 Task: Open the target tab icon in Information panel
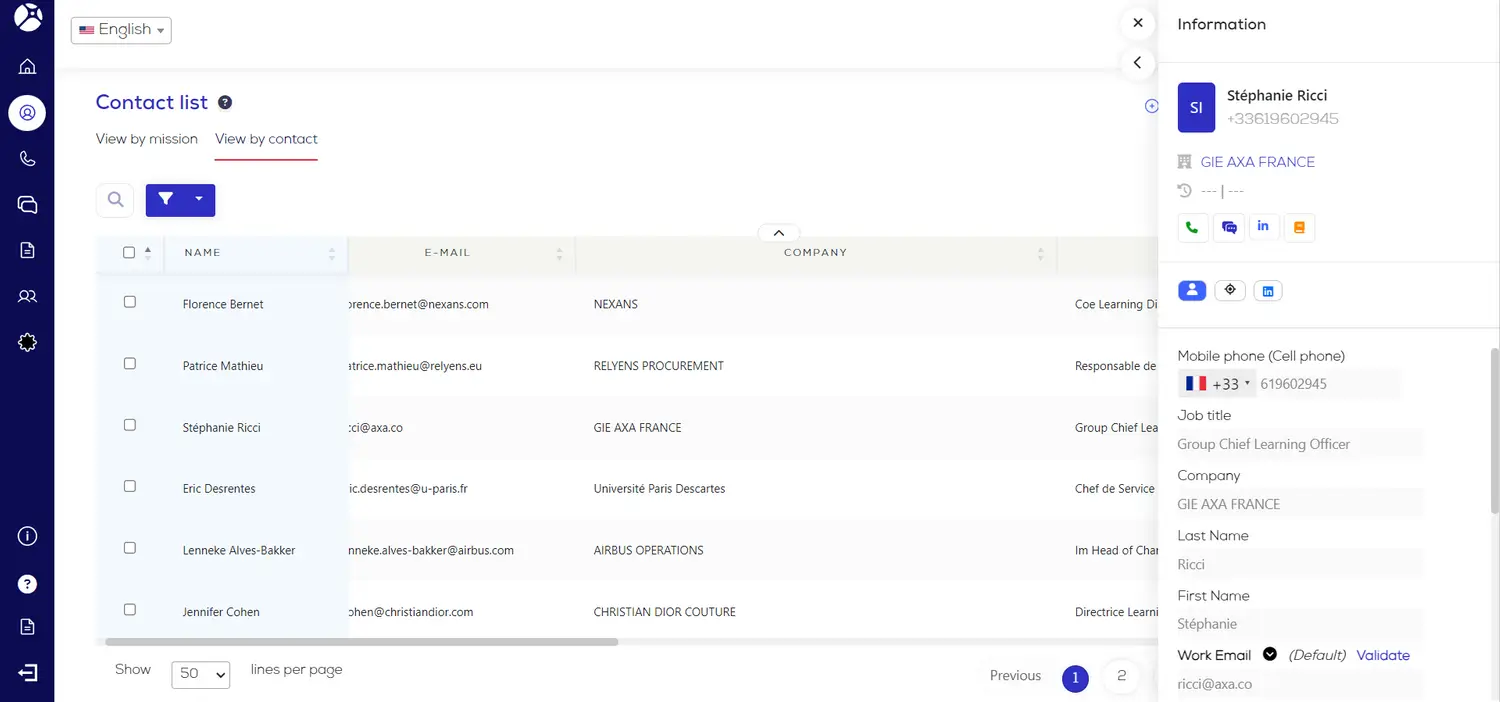1230,290
